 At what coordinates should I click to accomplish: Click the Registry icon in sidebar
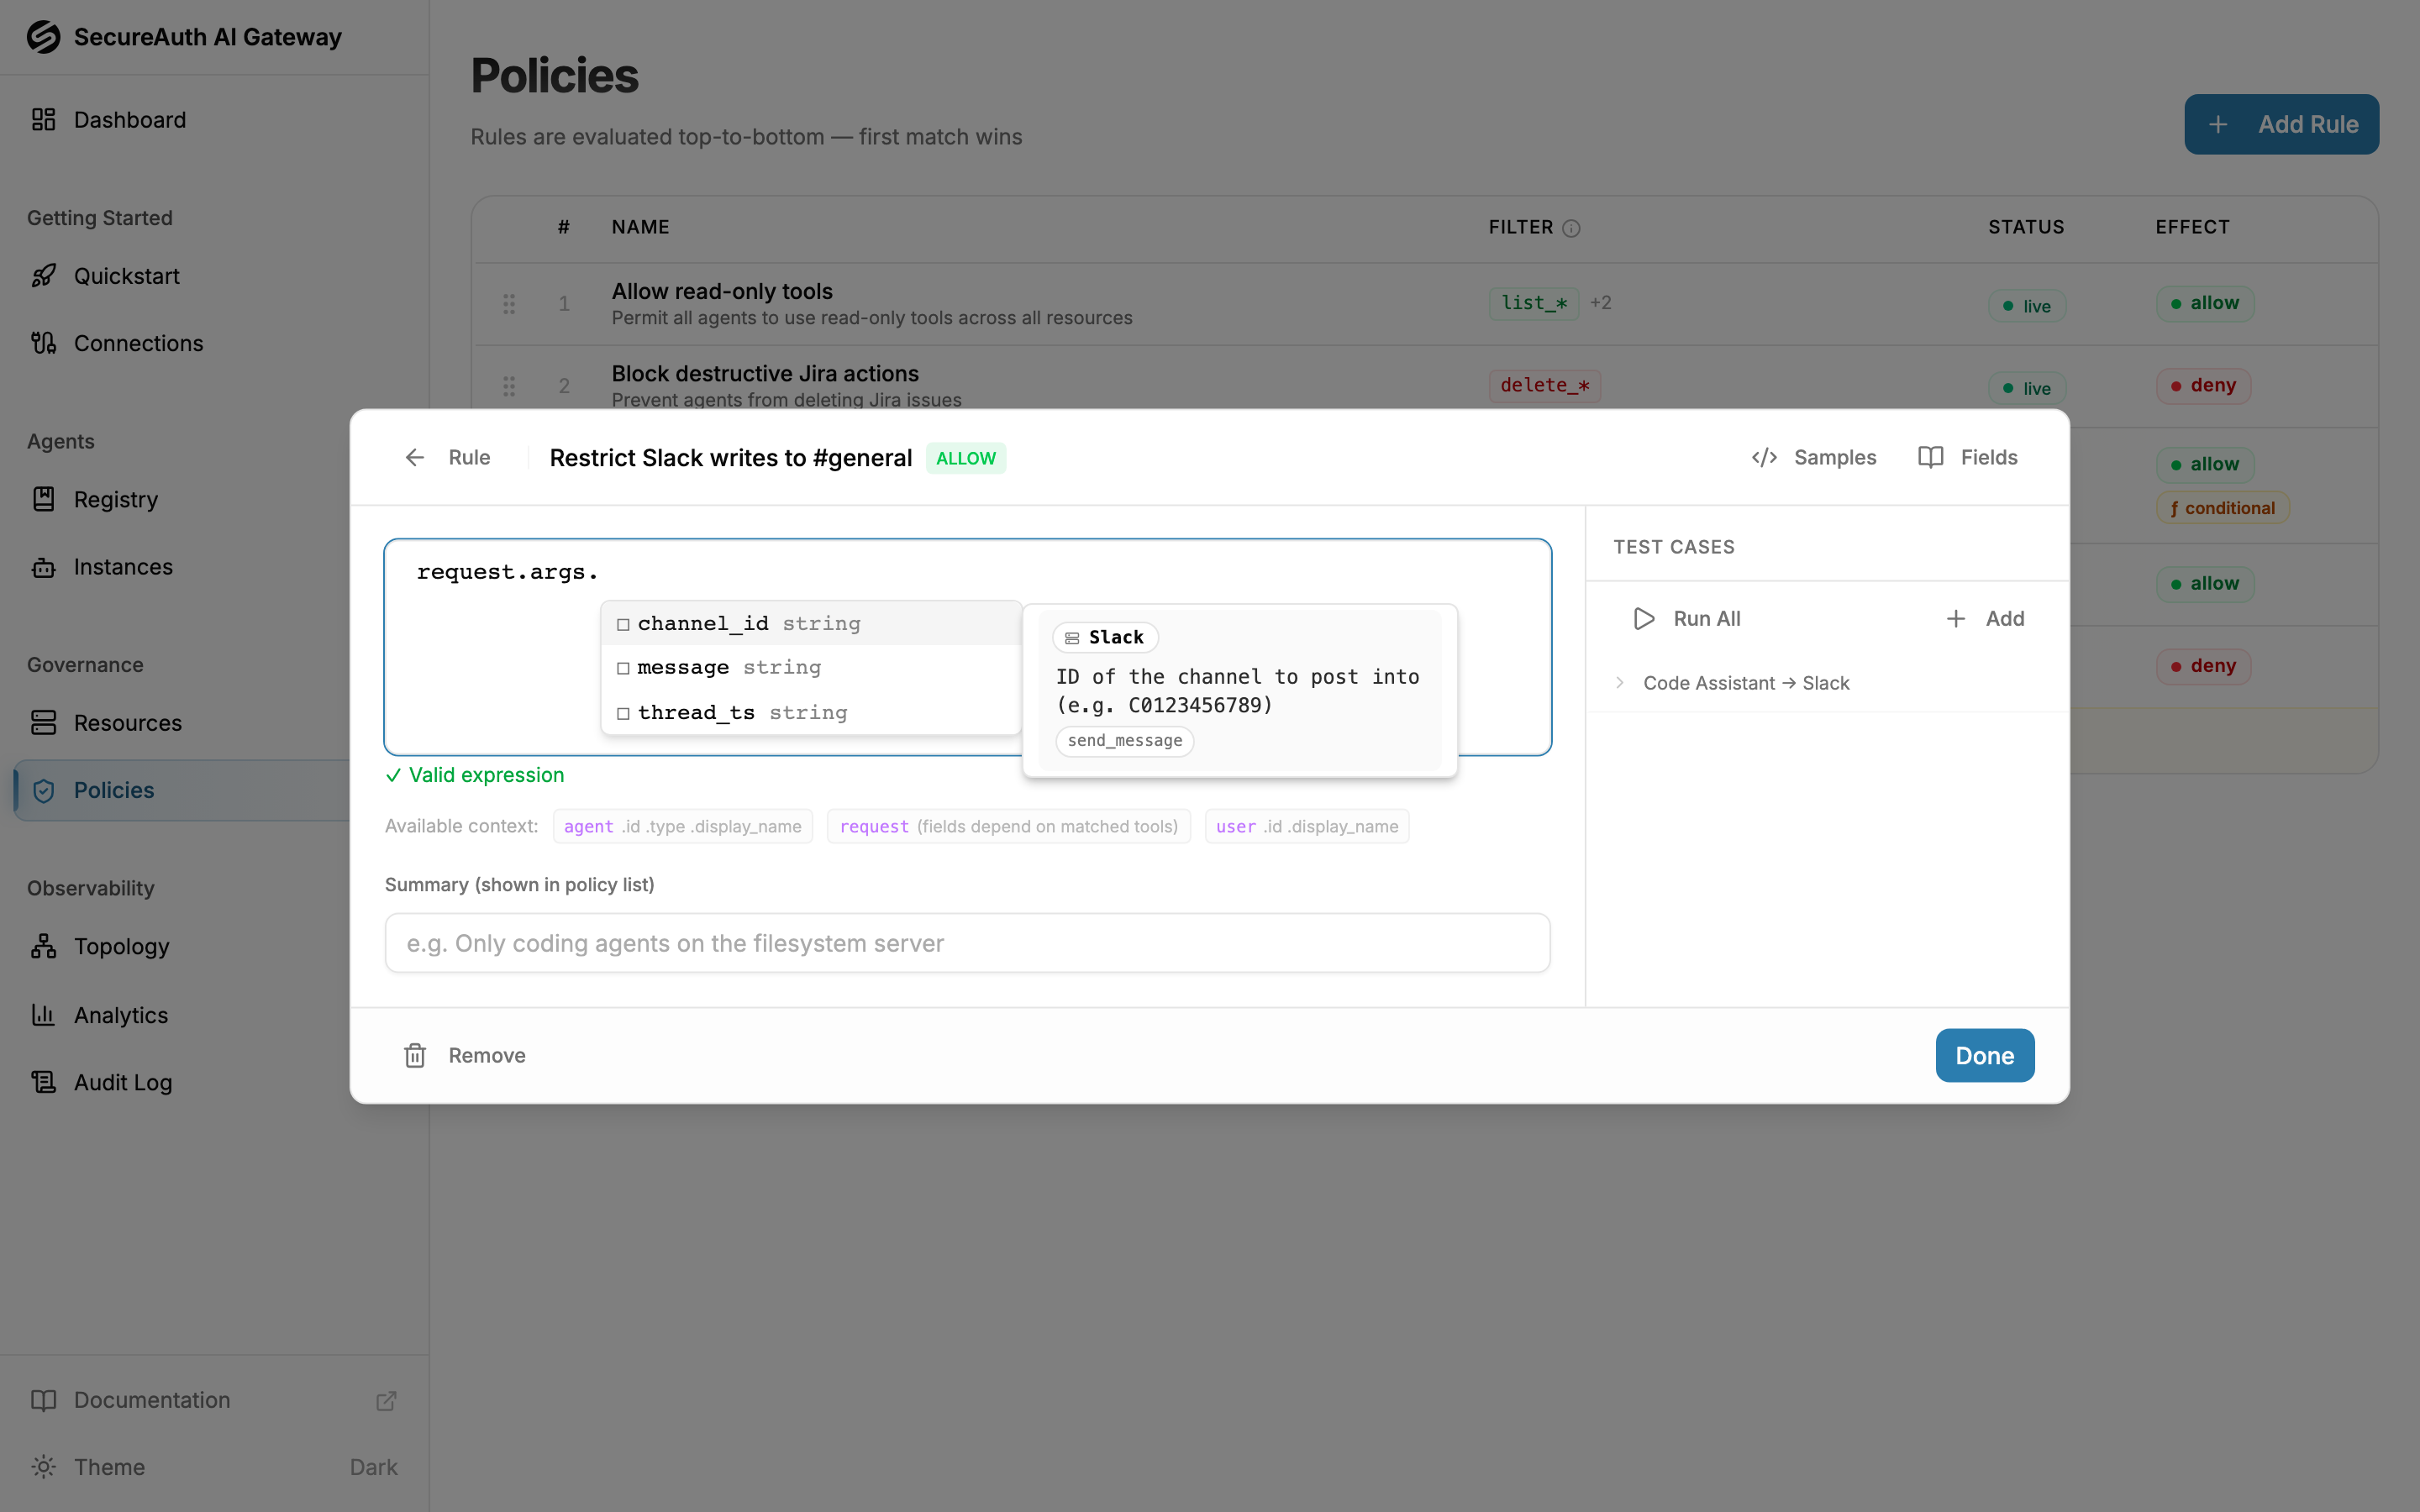point(43,499)
